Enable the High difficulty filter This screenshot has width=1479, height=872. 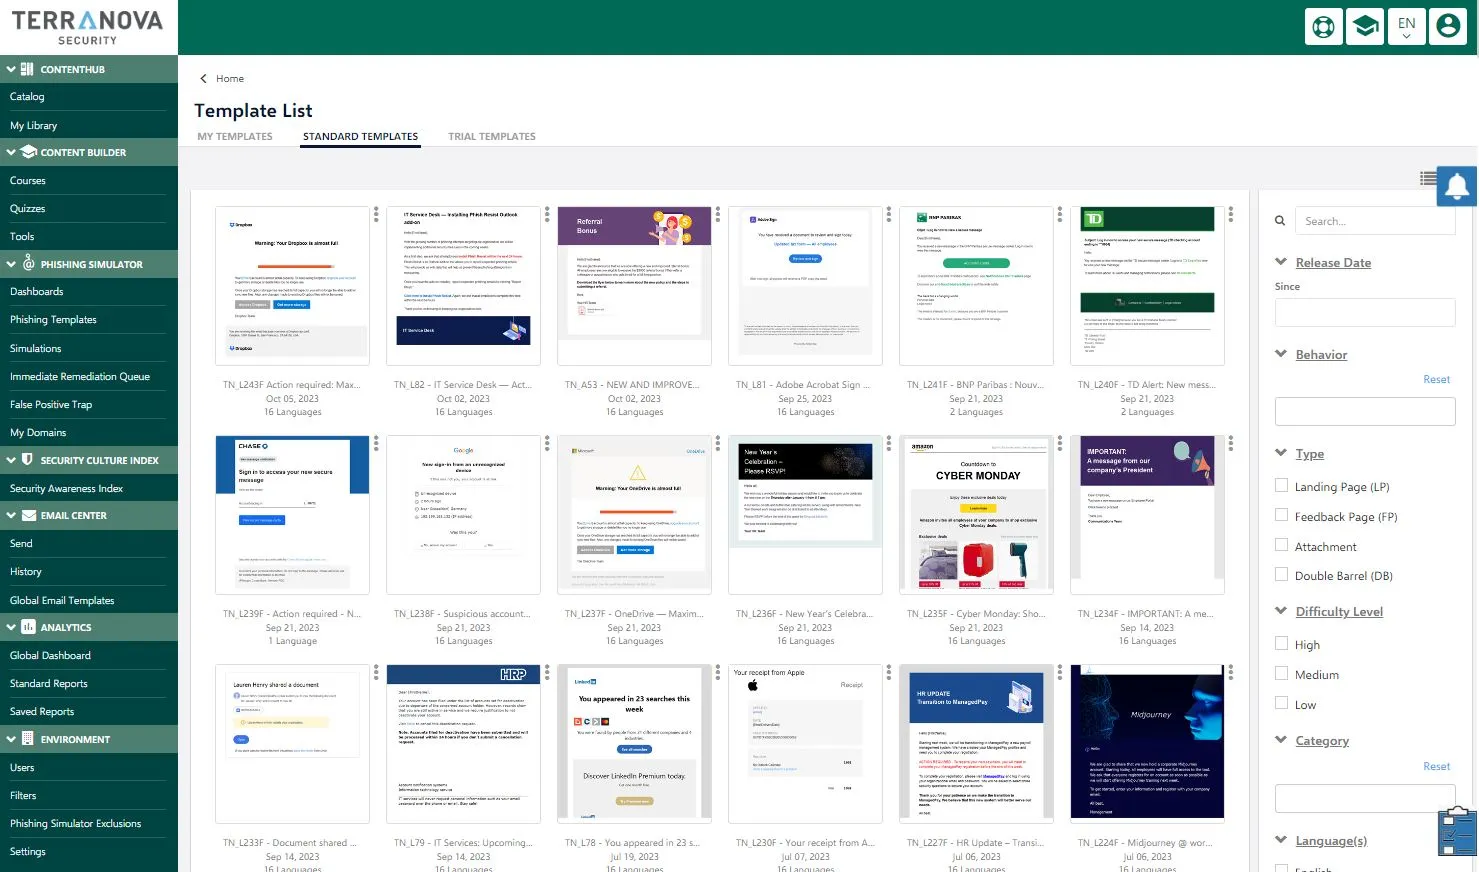tap(1282, 644)
